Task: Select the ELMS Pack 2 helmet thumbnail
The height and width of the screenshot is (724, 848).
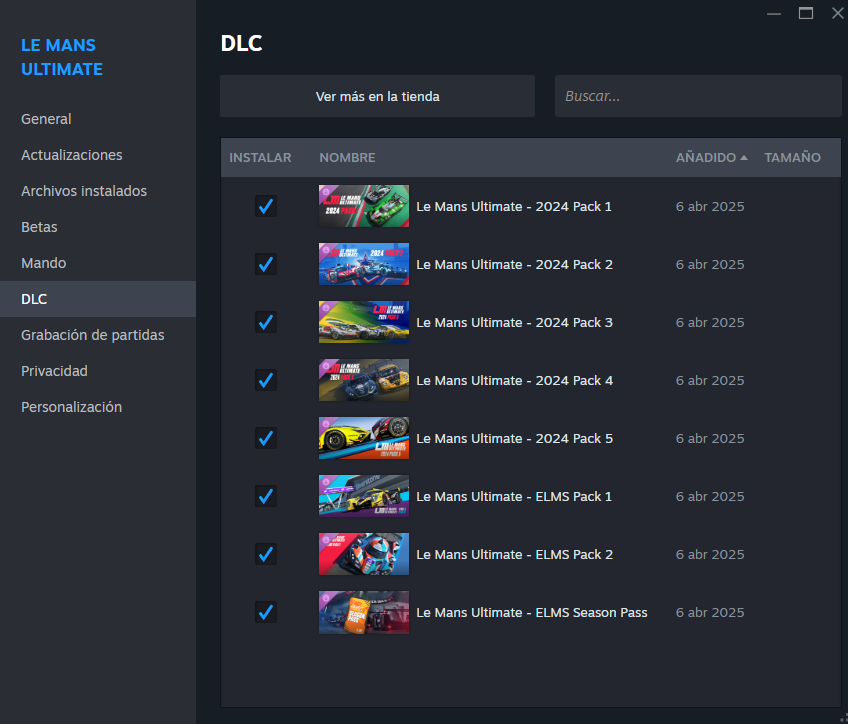Action: [363, 554]
